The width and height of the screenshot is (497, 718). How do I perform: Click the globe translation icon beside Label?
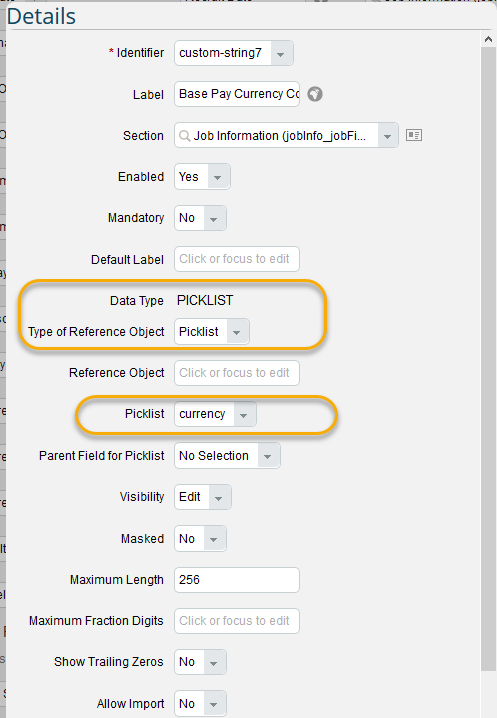(x=315, y=94)
